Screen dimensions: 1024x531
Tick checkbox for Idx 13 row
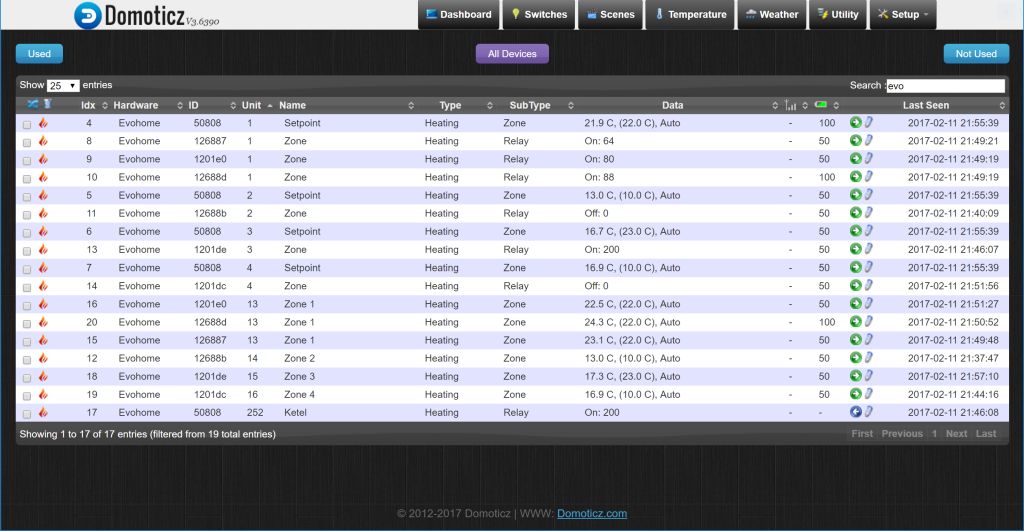pos(27,251)
